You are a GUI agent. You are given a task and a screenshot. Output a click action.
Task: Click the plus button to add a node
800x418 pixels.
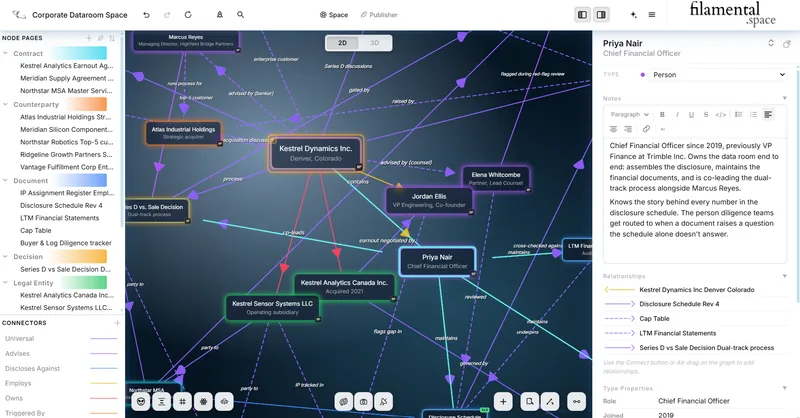(503, 402)
